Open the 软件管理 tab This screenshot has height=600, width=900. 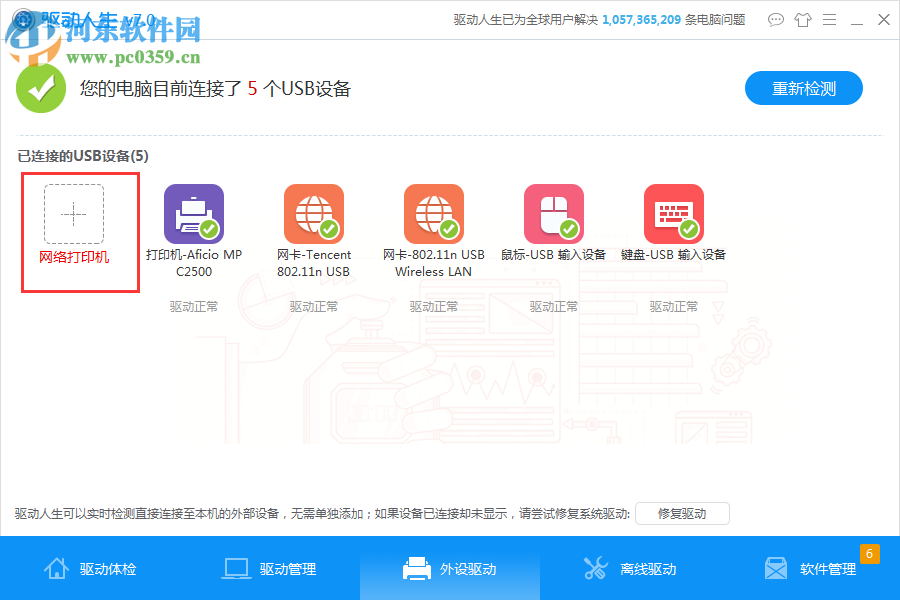click(x=815, y=568)
